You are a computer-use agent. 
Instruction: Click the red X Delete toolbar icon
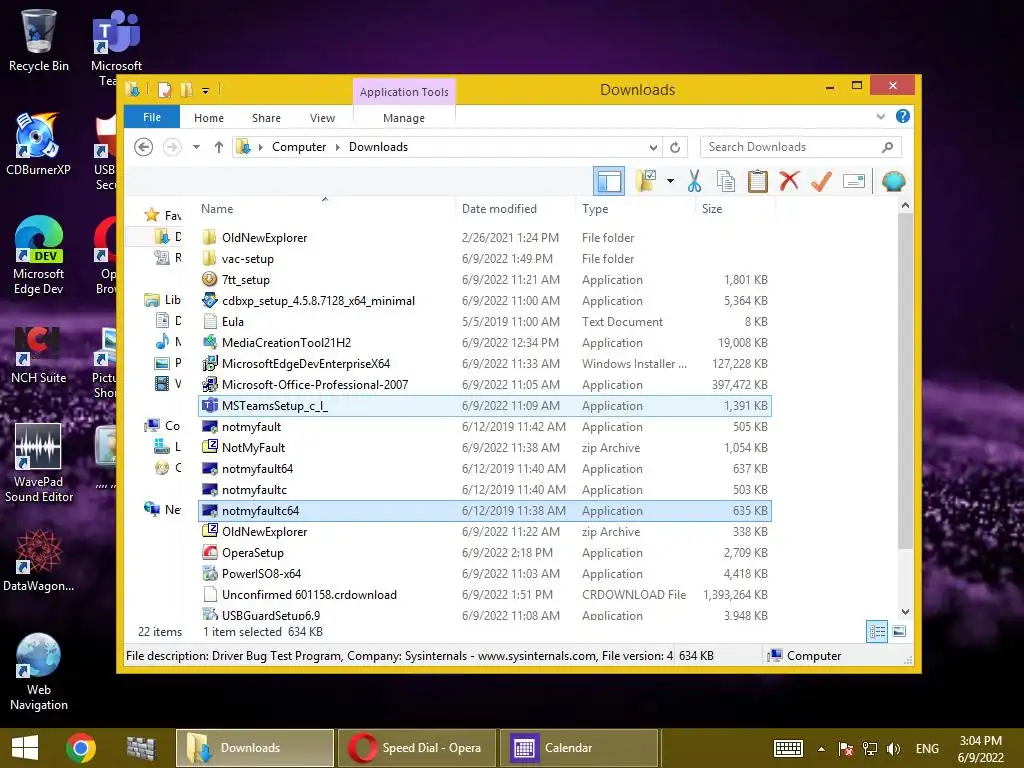coord(789,180)
